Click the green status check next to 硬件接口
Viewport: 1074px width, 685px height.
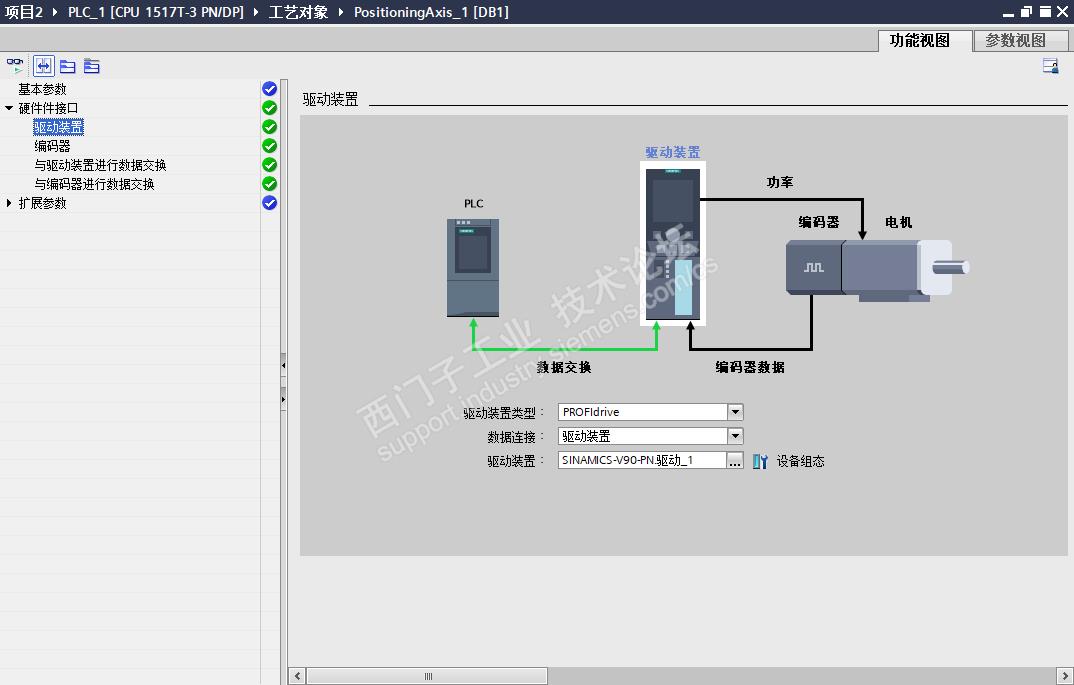[x=269, y=108]
